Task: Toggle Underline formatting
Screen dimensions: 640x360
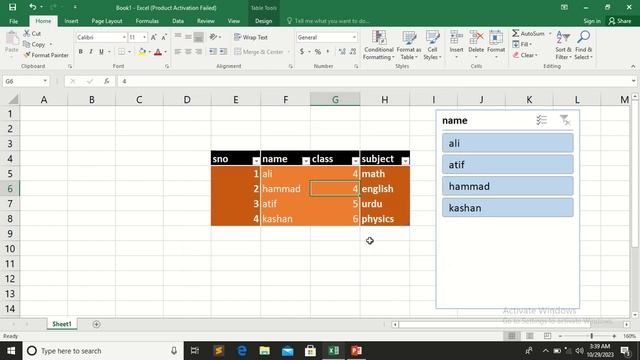Action: (x=101, y=52)
